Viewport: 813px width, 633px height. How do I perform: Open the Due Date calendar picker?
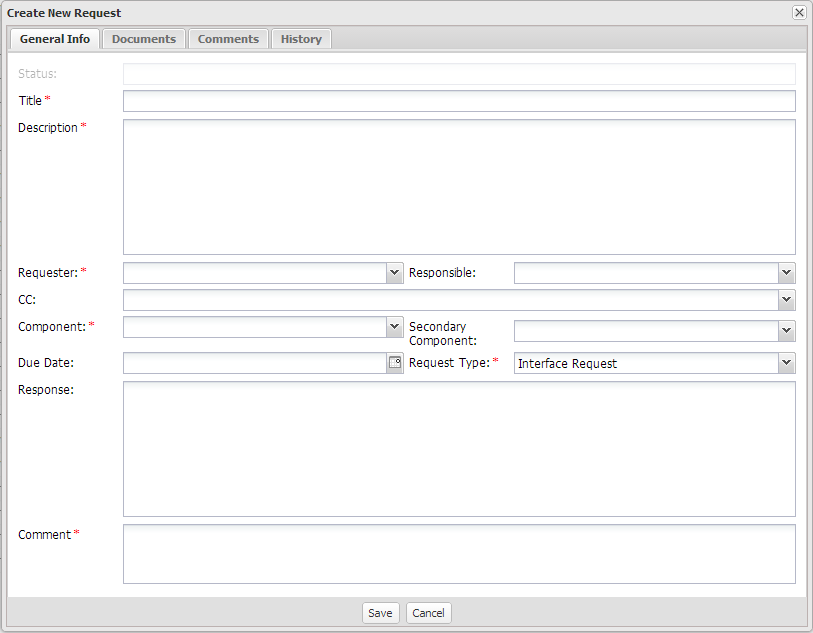click(394, 362)
